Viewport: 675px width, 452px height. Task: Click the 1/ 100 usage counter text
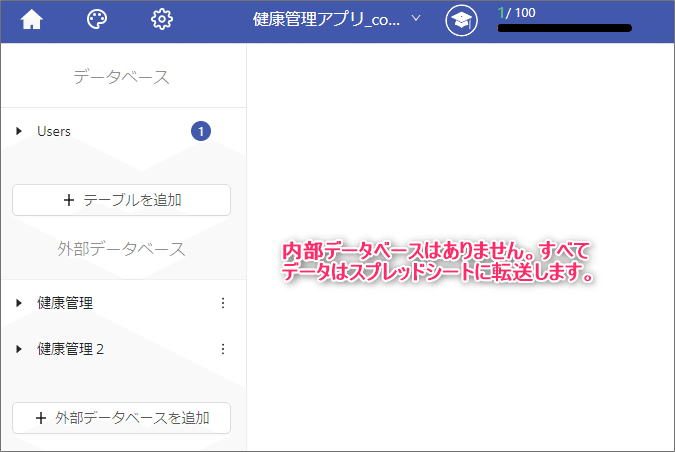coord(517,13)
